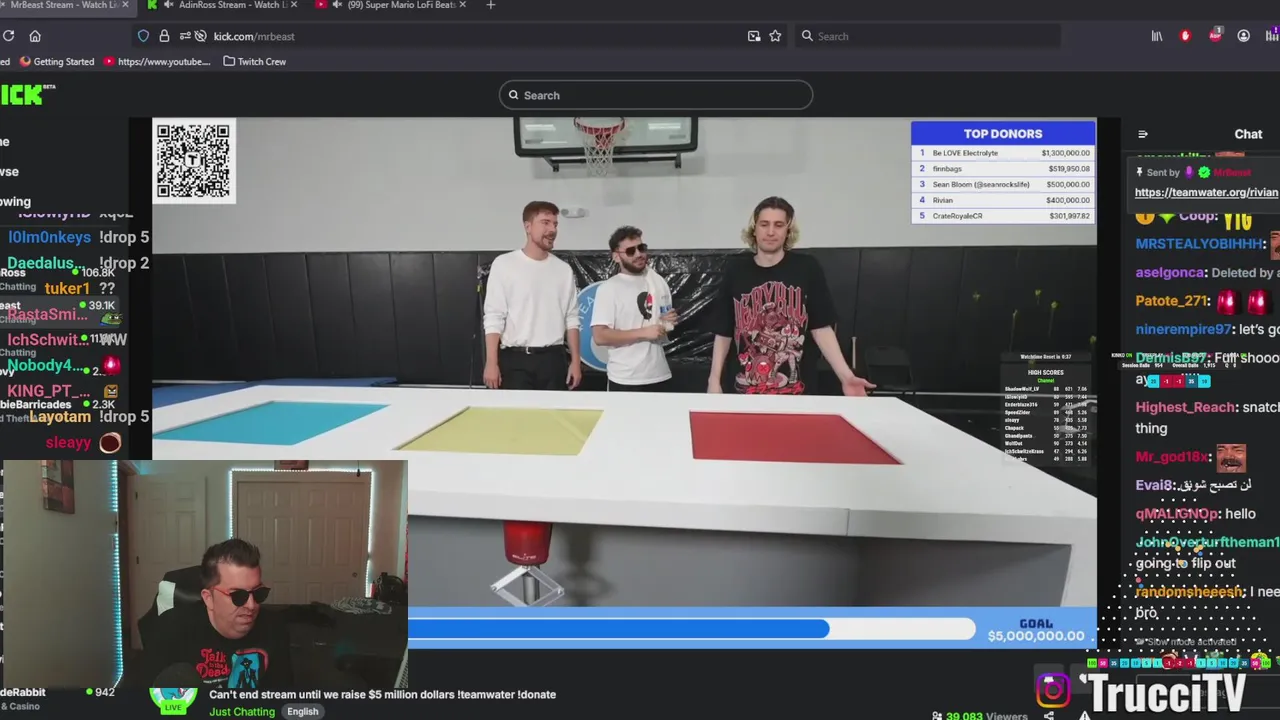1280x720 pixels.
Task: Open a new browser tab with plus
Action: click(x=490, y=5)
